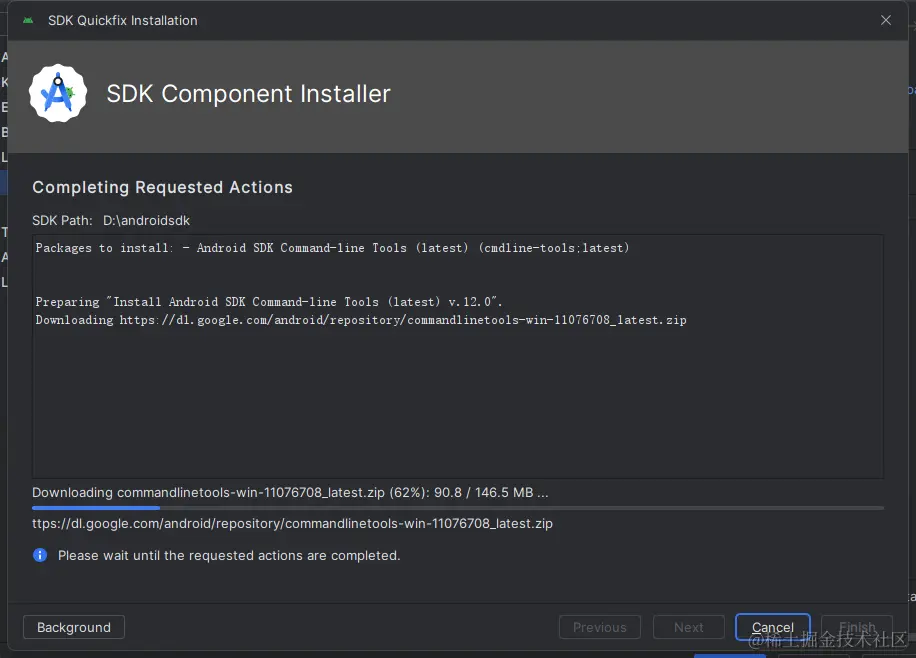Close the SDK Quickfix Installation dialog
The width and height of the screenshot is (916, 658).
(x=886, y=20)
